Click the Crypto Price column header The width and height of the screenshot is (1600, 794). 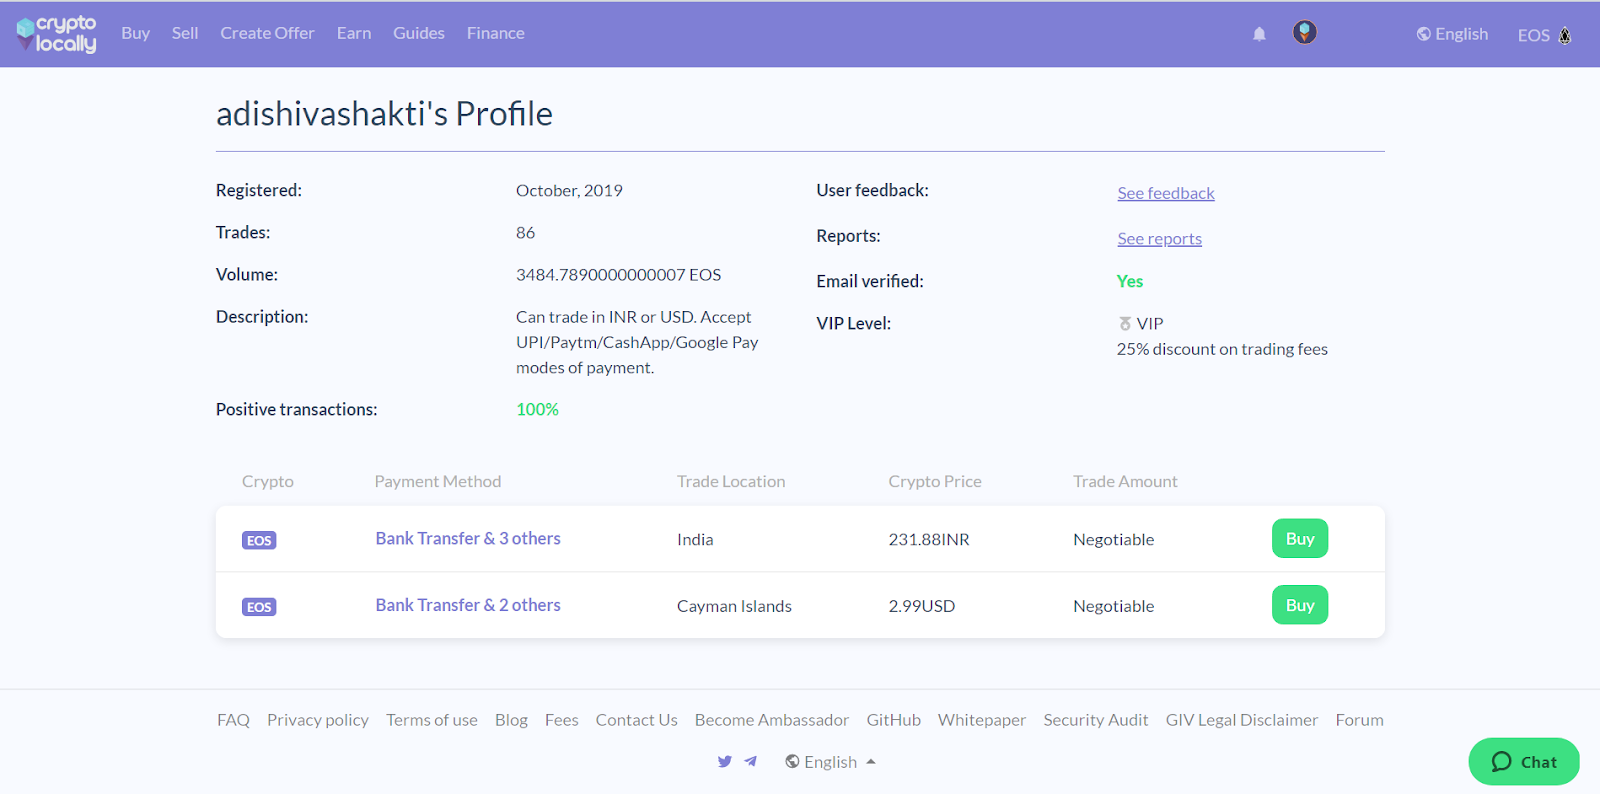[935, 482]
